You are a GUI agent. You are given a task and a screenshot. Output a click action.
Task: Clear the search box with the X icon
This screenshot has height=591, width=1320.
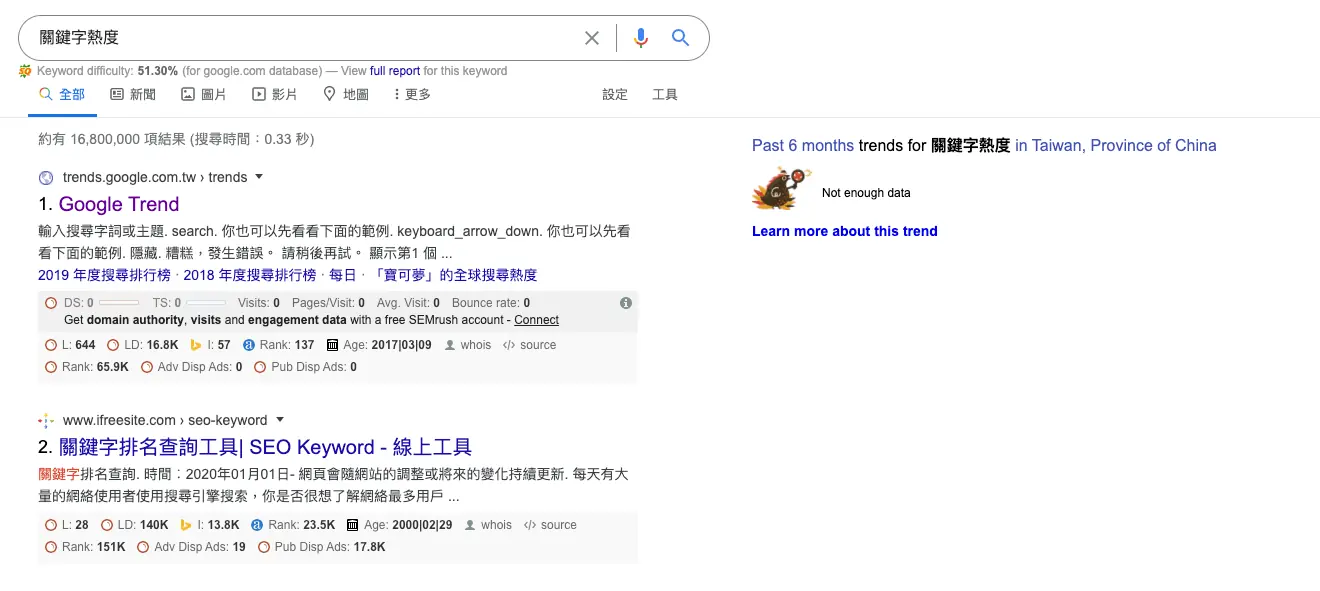[592, 38]
